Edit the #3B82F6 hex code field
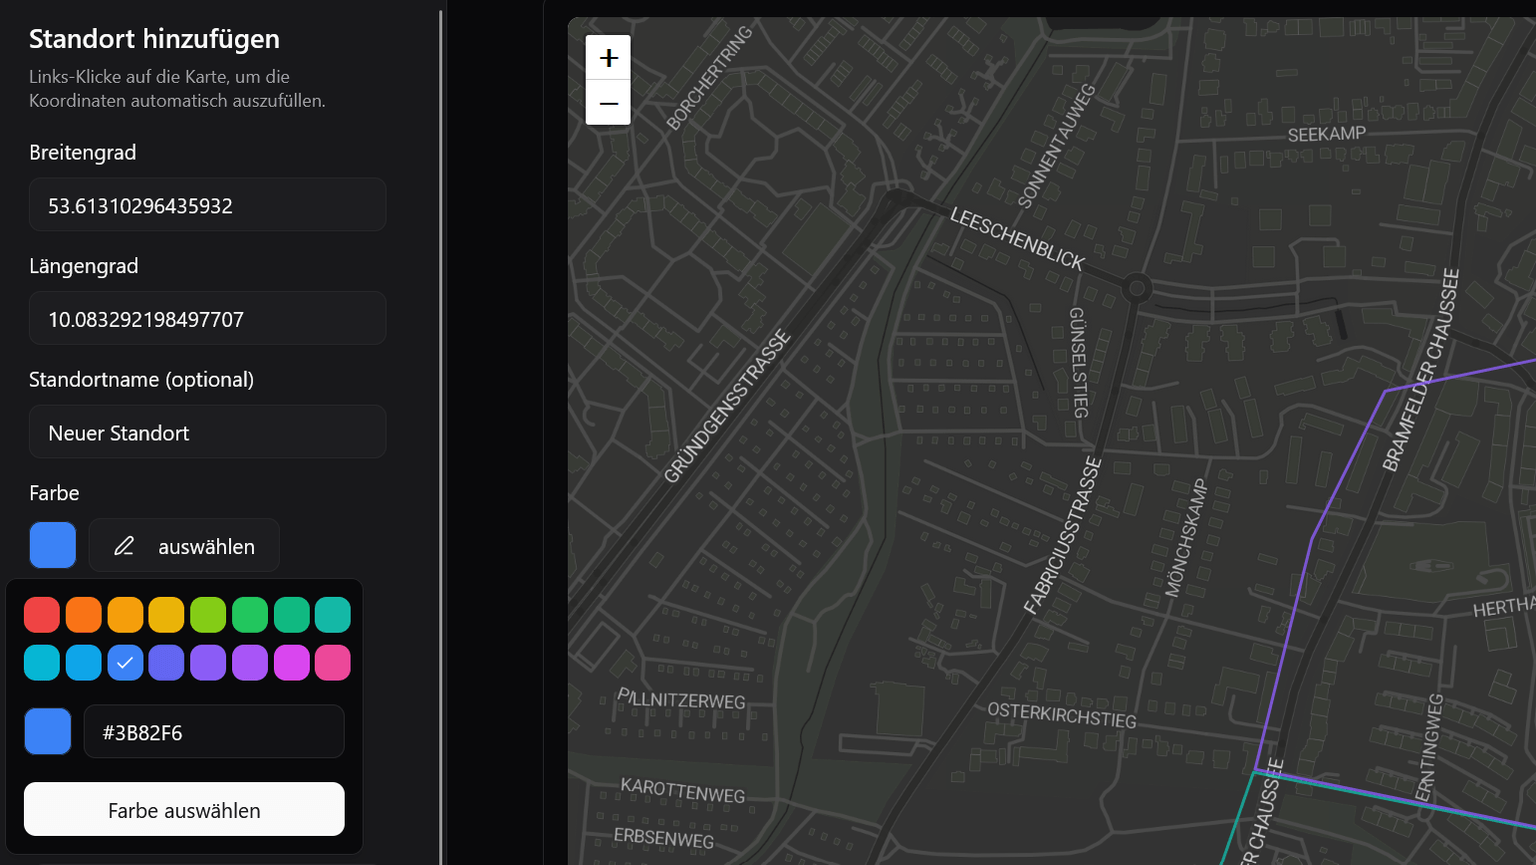This screenshot has width=1536, height=865. coord(214,732)
